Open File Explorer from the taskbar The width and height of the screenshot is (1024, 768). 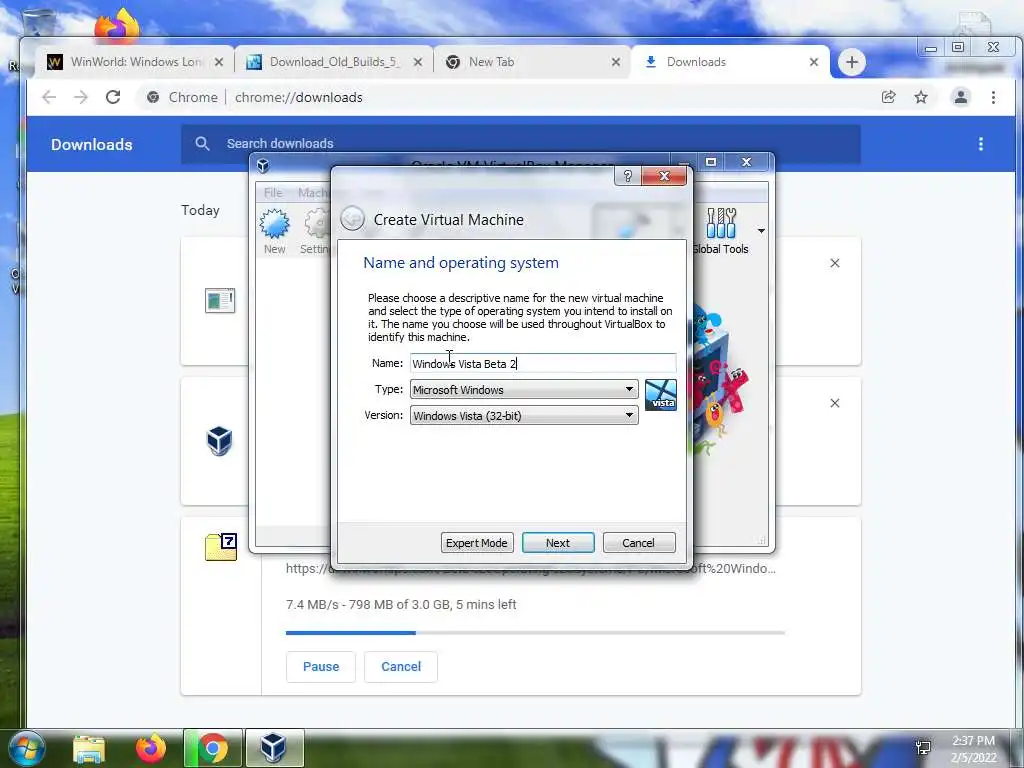coord(89,748)
